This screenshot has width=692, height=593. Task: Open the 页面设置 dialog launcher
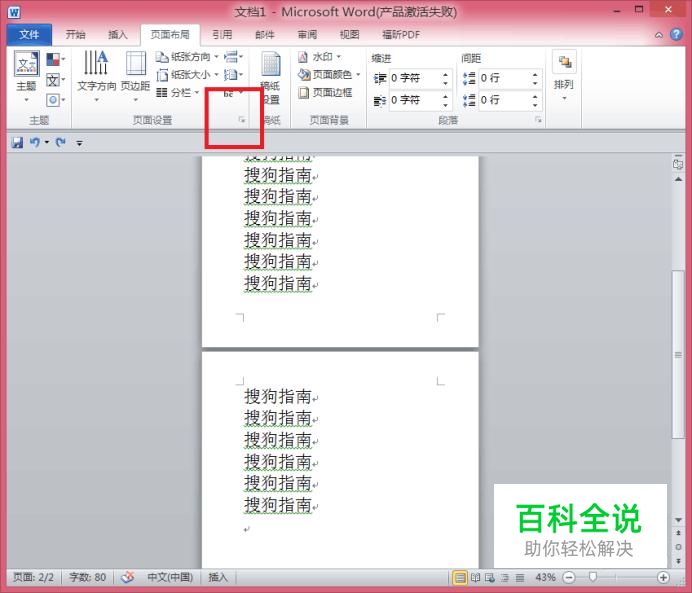pyautogui.click(x=241, y=120)
